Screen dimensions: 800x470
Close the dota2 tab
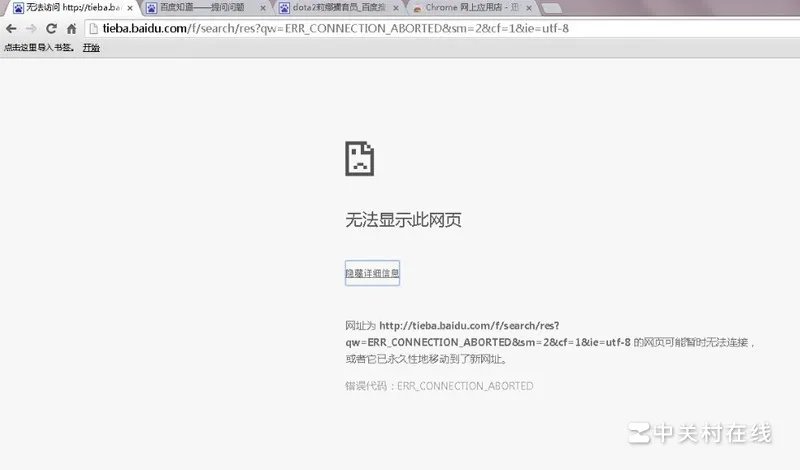(x=395, y=8)
